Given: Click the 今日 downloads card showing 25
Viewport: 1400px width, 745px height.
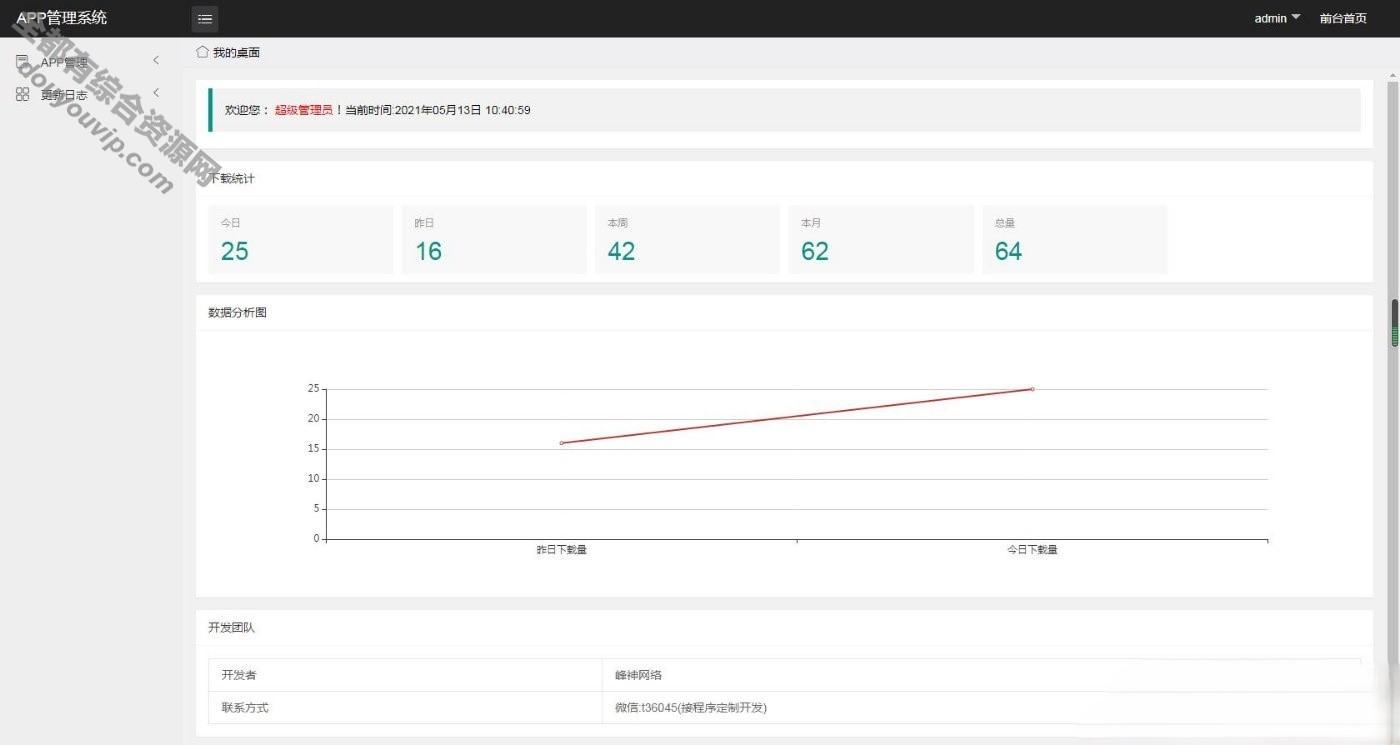Looking at the screenshot, I should 300,239.
